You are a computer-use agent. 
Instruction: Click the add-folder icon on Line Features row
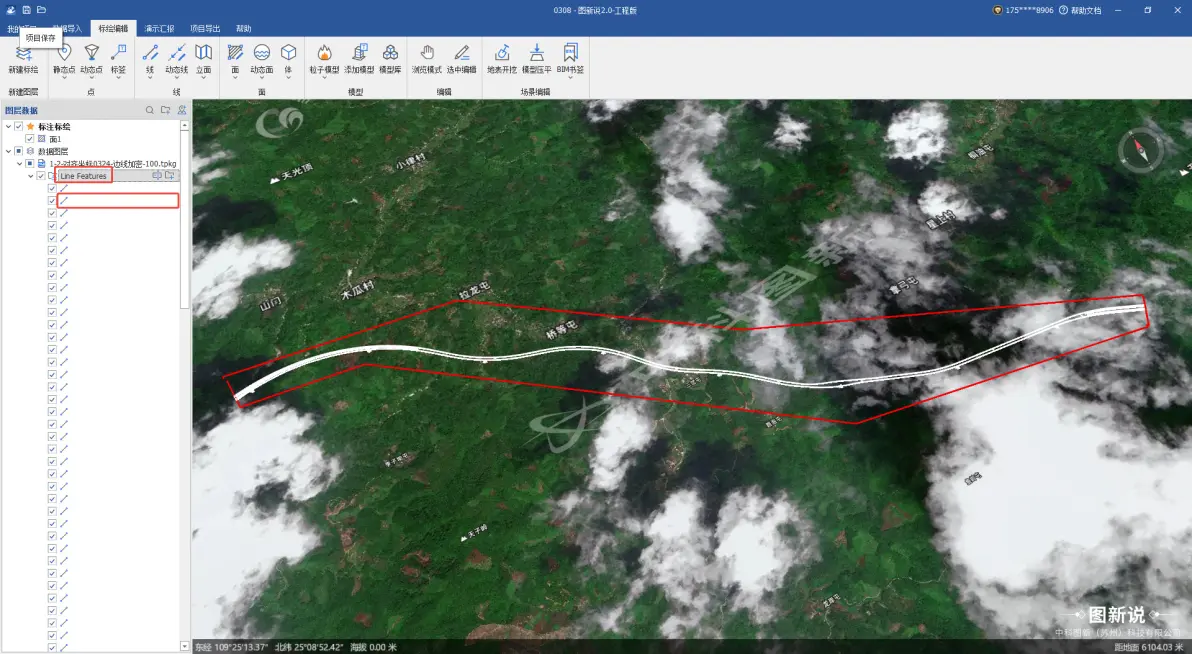click(x=170, y=176)
